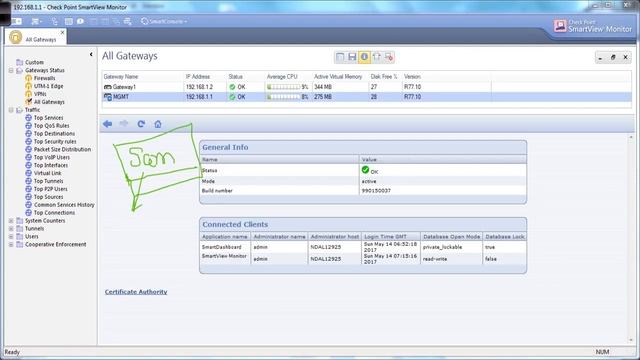Image resolution: width=640 pixels, height=360 pixels.
Task: Navigate back with the blue arrow
Action: (x=107, y=124)
